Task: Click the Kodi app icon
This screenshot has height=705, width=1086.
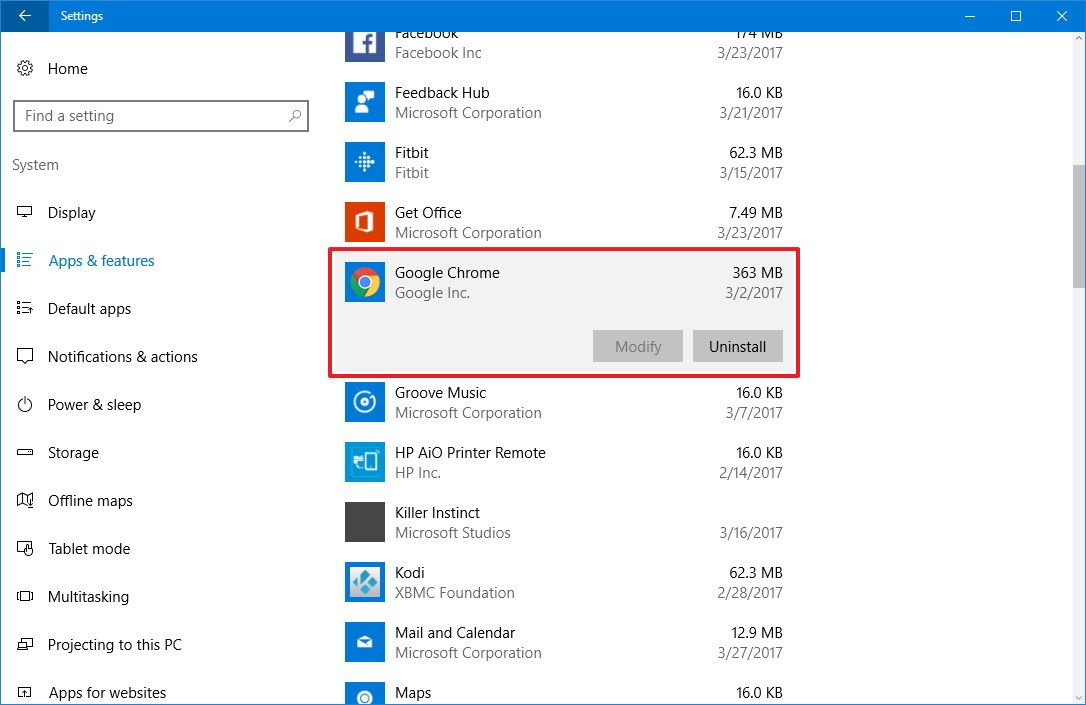Action: 364,582
